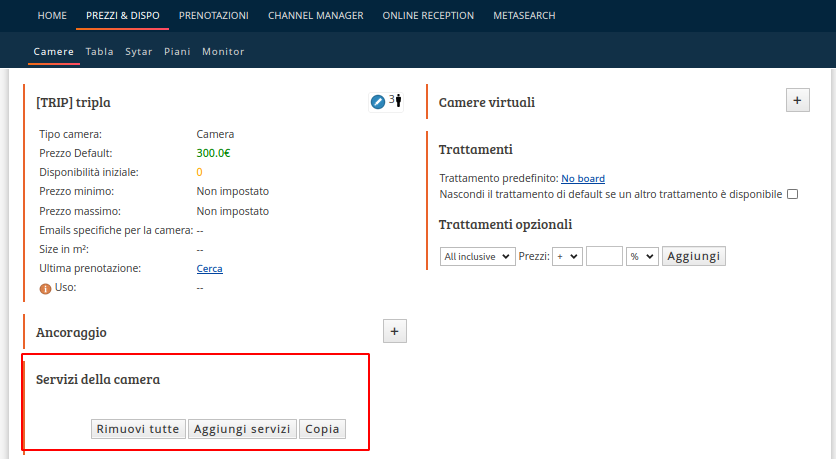Open the plus sign price modifier dropdown

coord(567,256)
